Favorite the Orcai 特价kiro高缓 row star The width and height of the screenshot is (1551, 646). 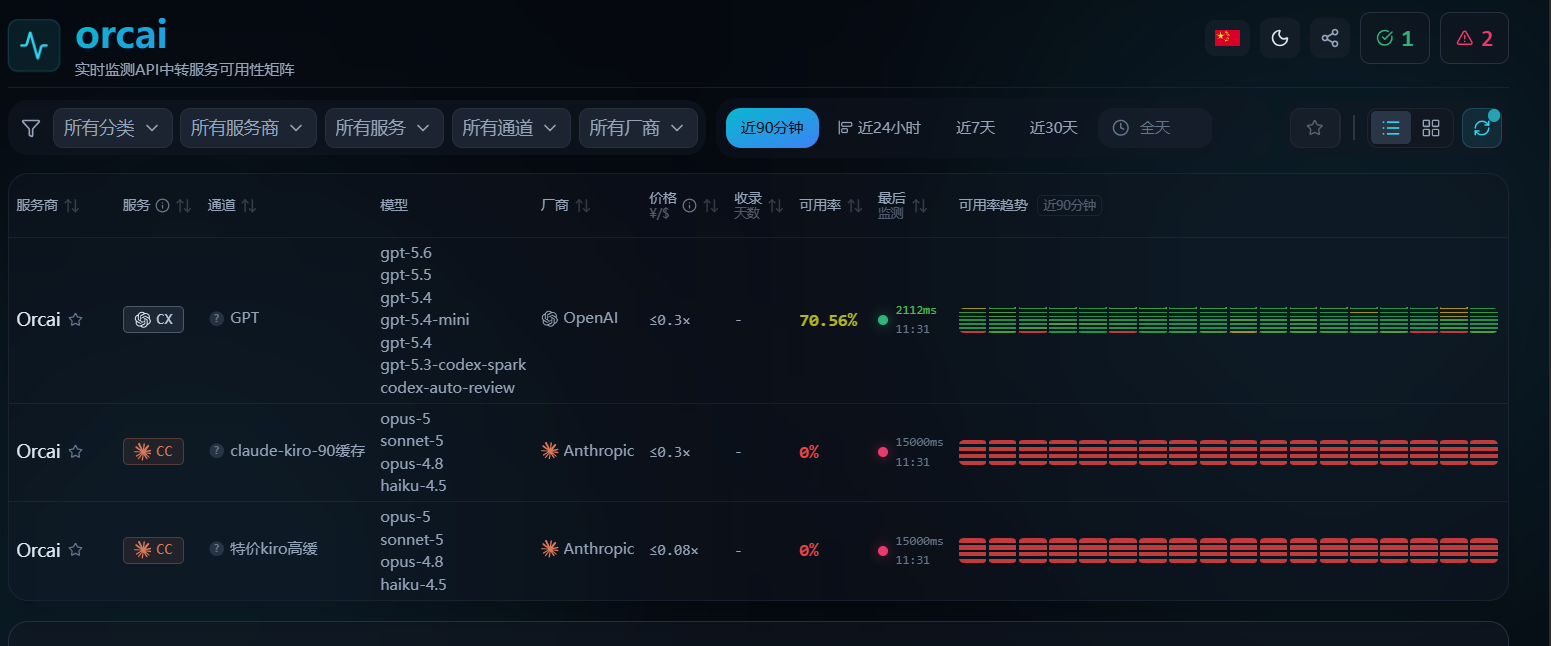point(76,550)
